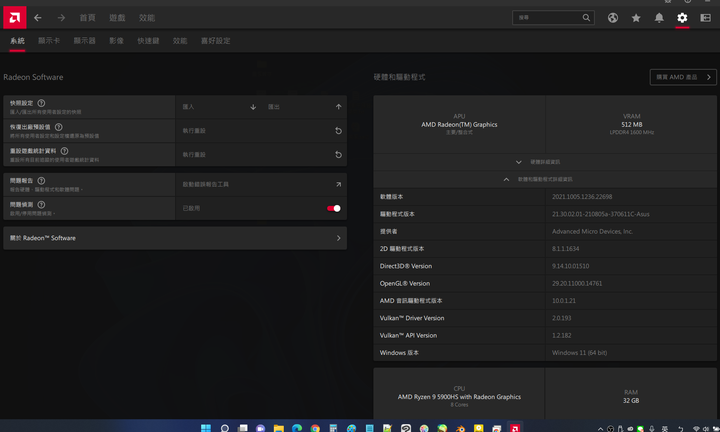The width and height of the screenshot is (720, 432).
Task: Open Blender from the taskbar
Action: 460,428
